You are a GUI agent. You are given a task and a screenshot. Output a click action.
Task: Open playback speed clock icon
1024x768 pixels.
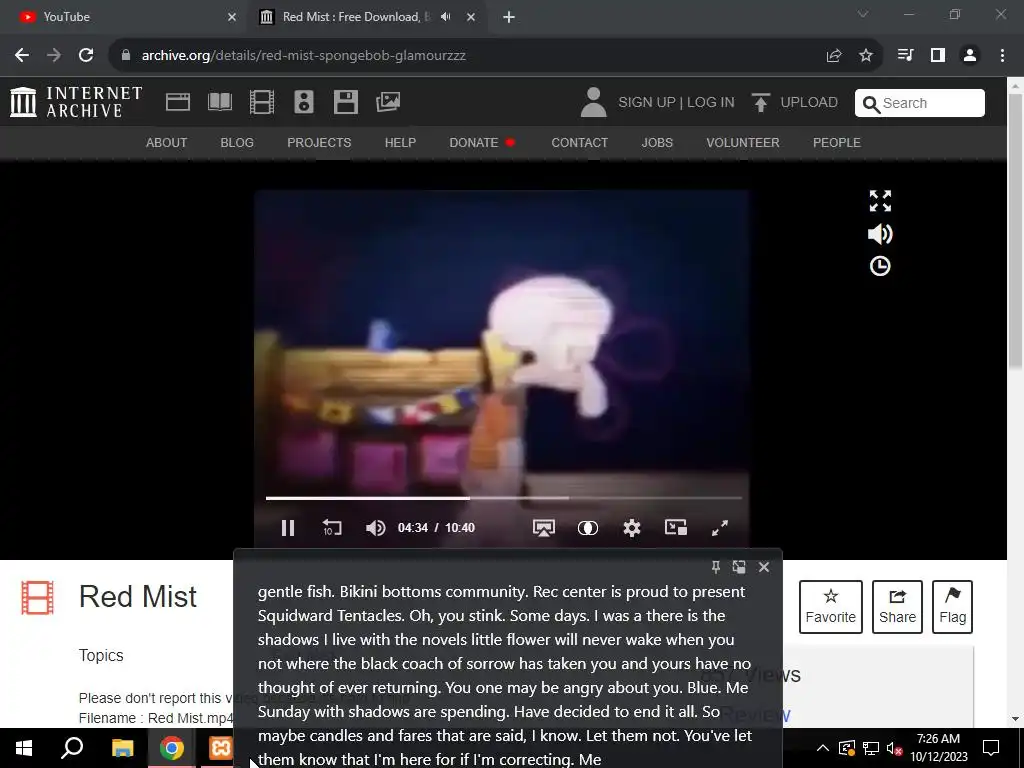click(x=880, y=266)
